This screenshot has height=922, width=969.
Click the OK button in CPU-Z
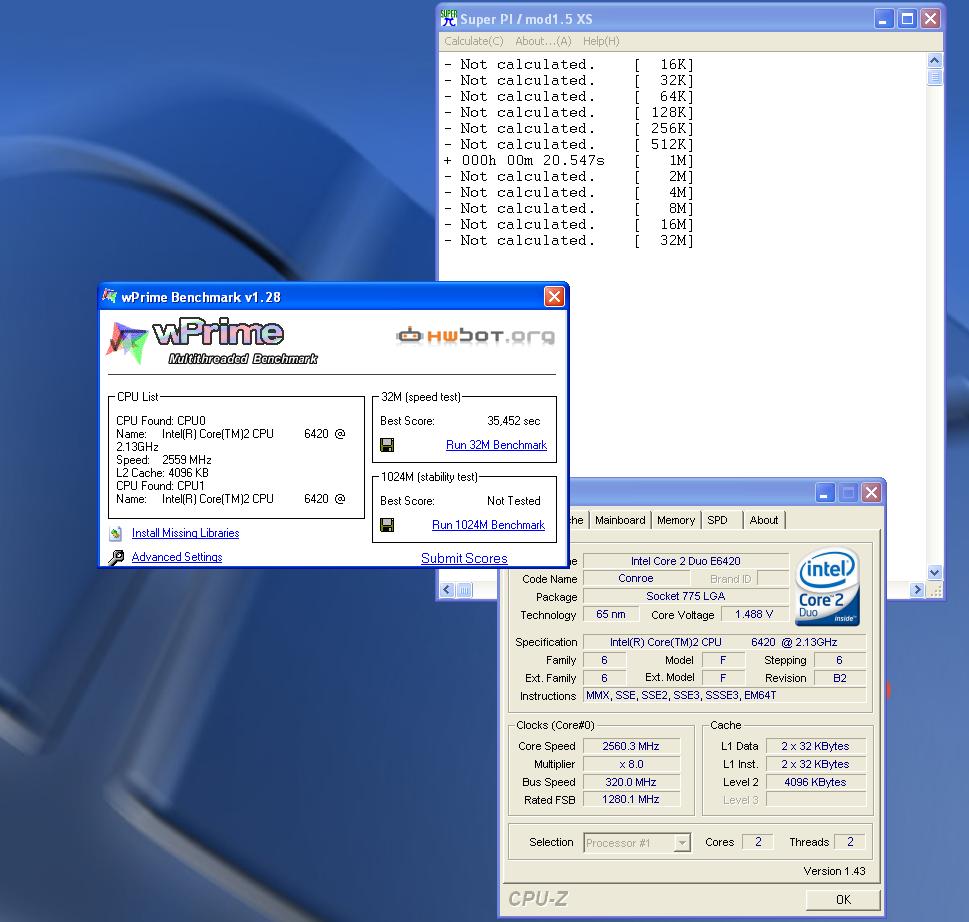click(x=843, y=899)
